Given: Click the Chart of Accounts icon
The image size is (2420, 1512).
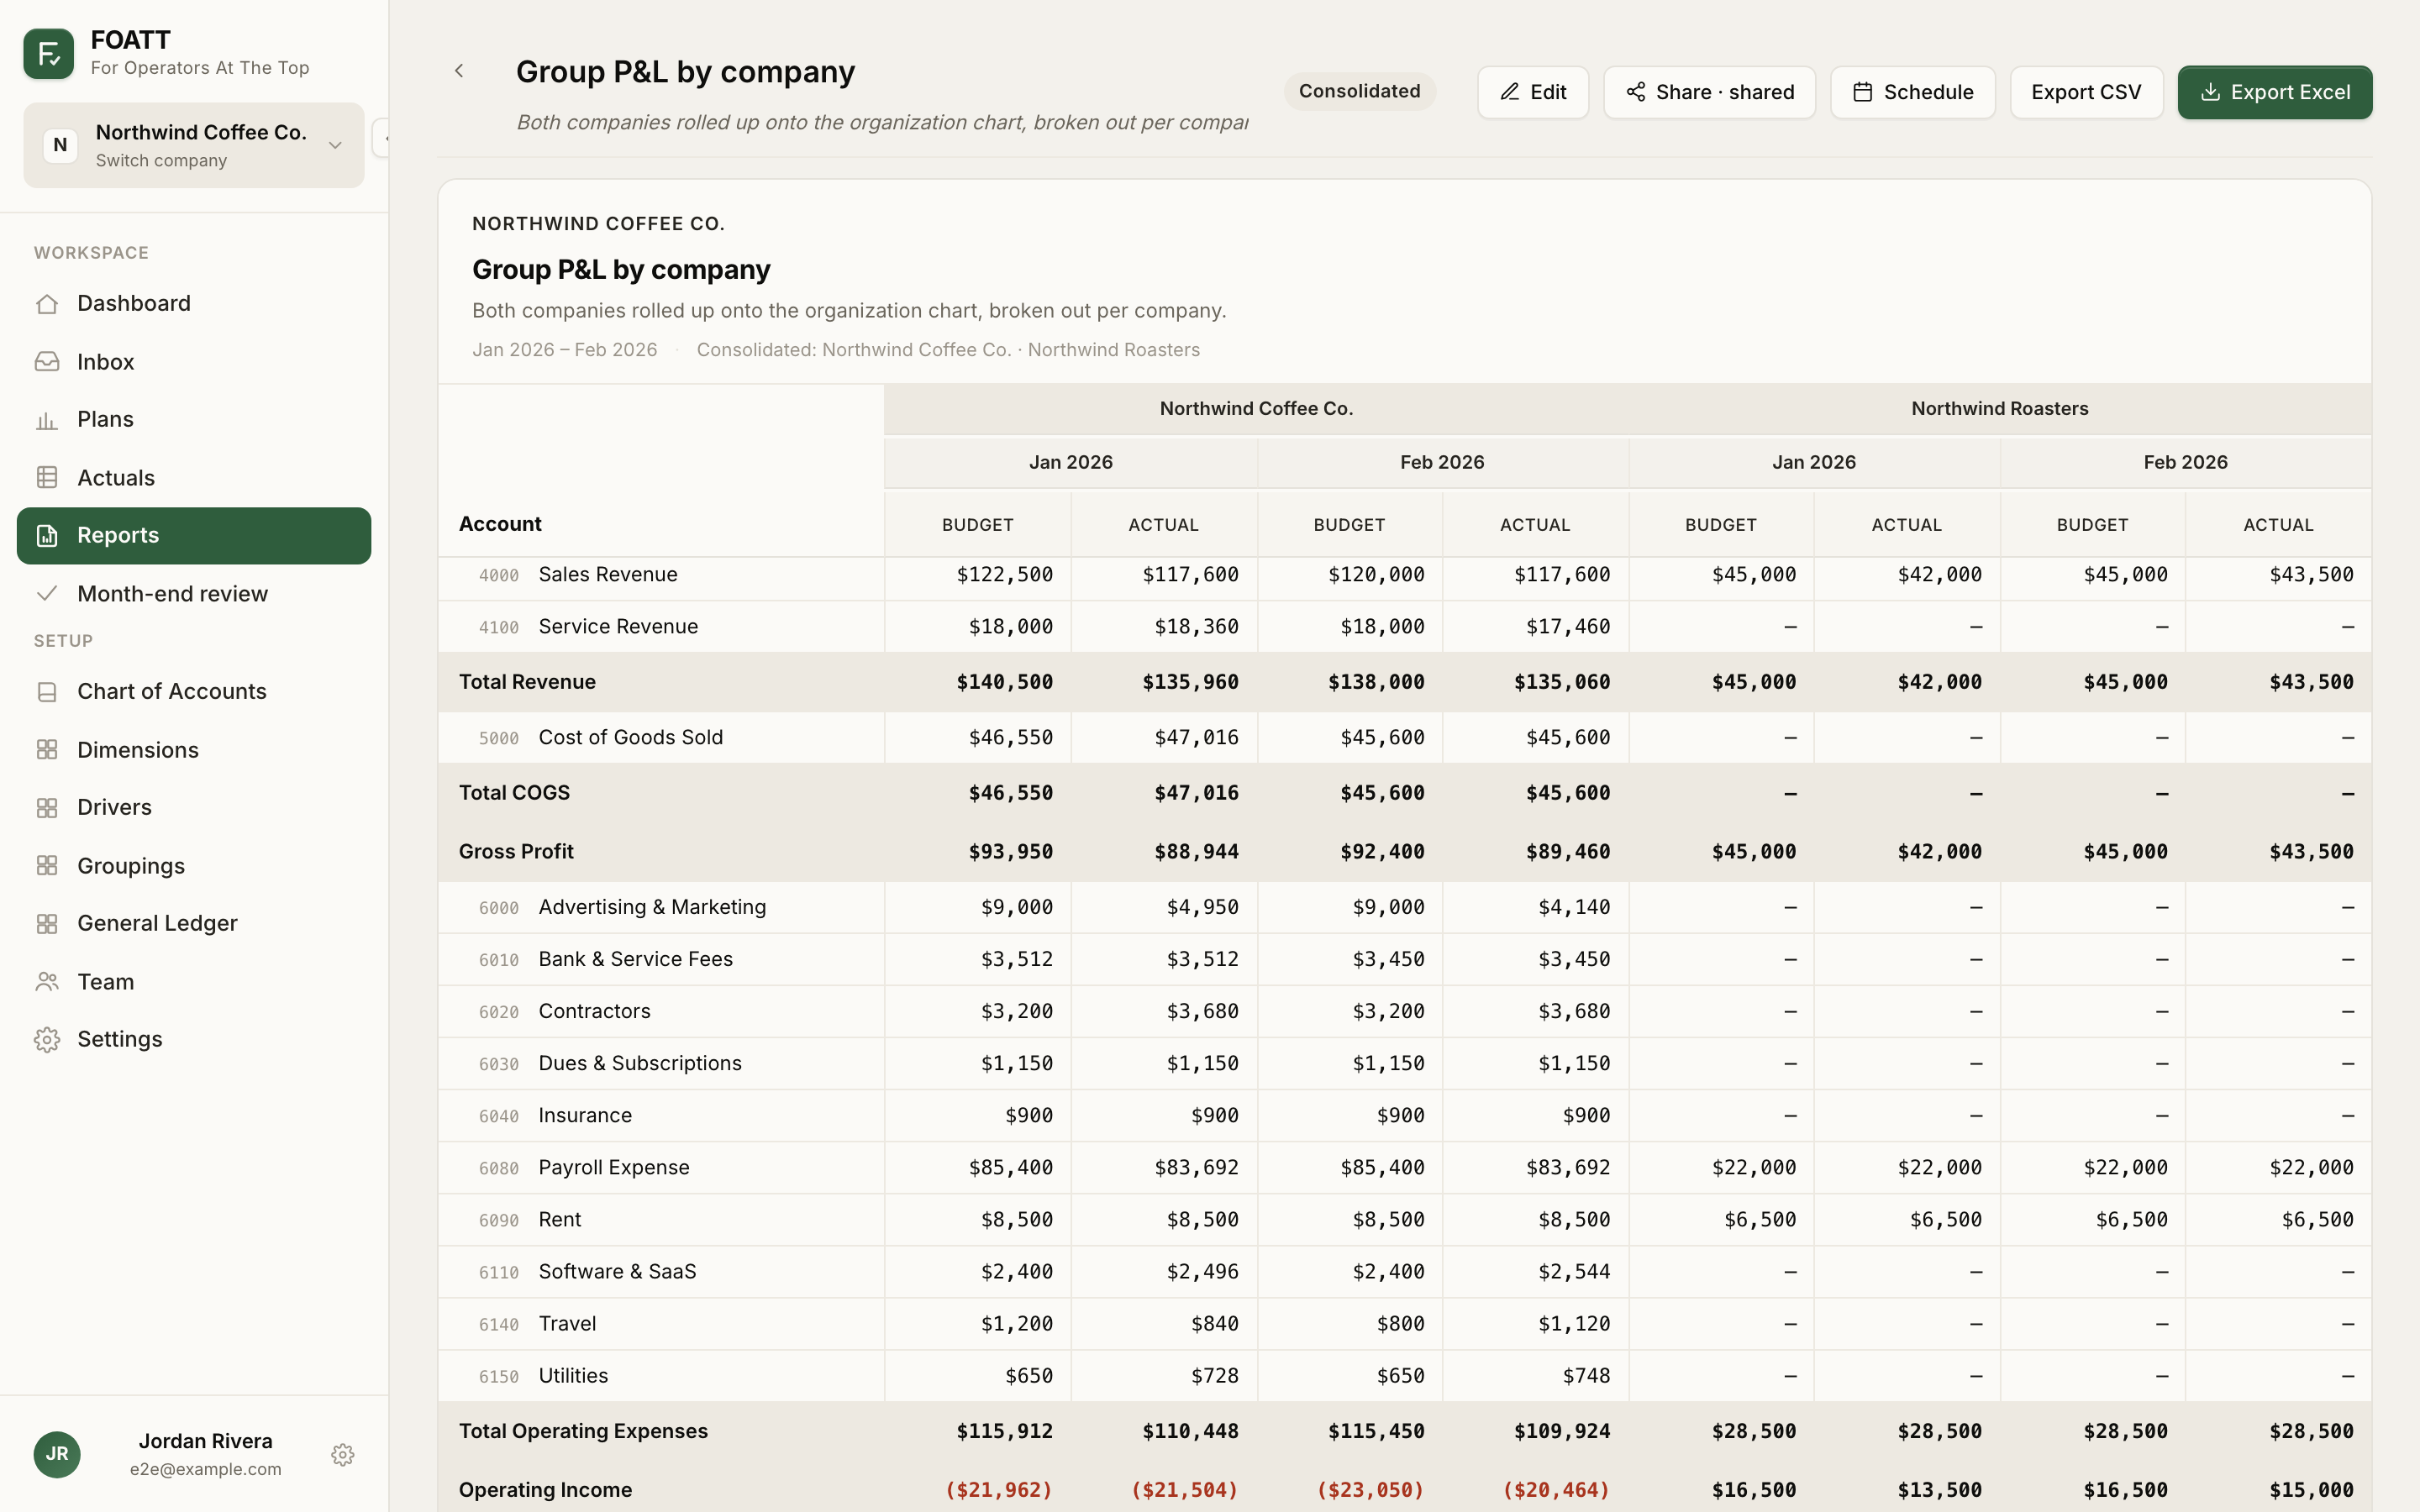Looking at the screenshot, I should click(x=47, y=692).
